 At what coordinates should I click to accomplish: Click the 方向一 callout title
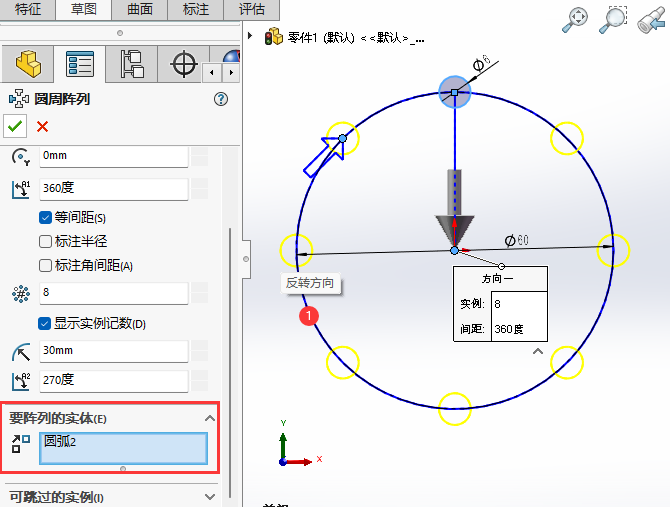[498, 279]
